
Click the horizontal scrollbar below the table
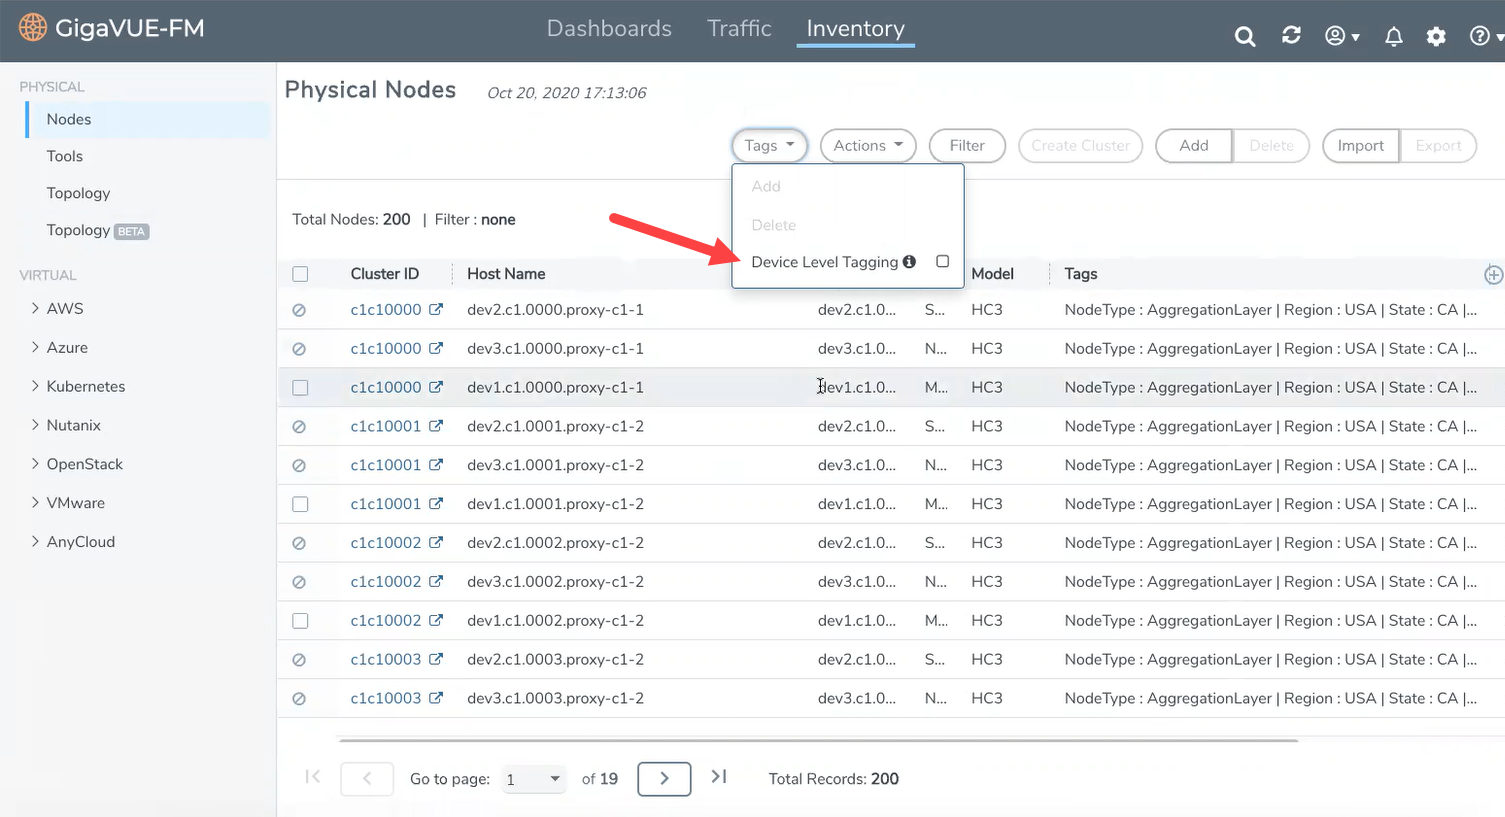(x=818, y=741)
